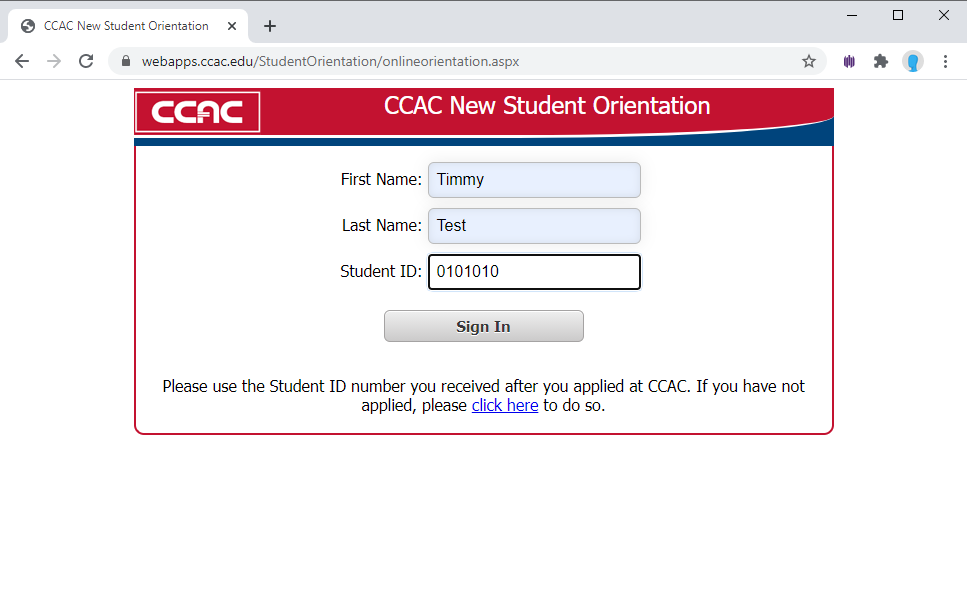The image size is (967, 607).
Task: Open Chrome's three-dot menu
Action: tap(946, 60)
